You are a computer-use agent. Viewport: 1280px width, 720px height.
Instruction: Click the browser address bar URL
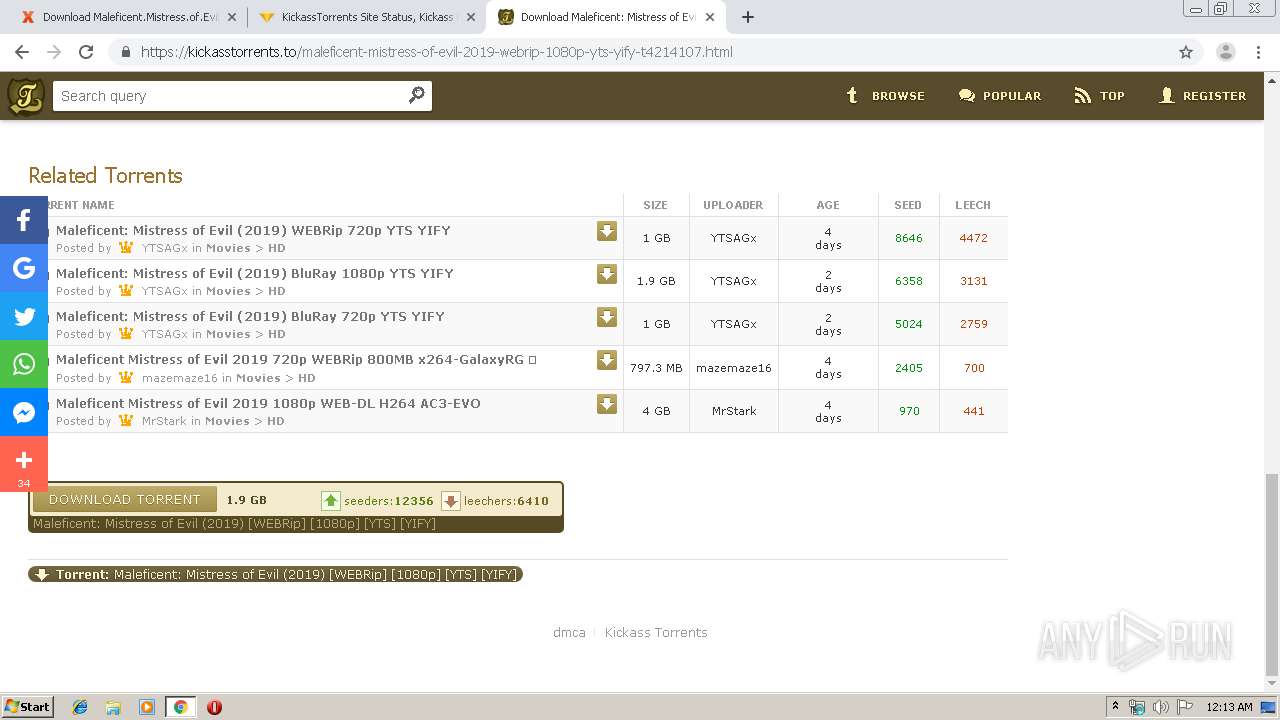(437, 52)
